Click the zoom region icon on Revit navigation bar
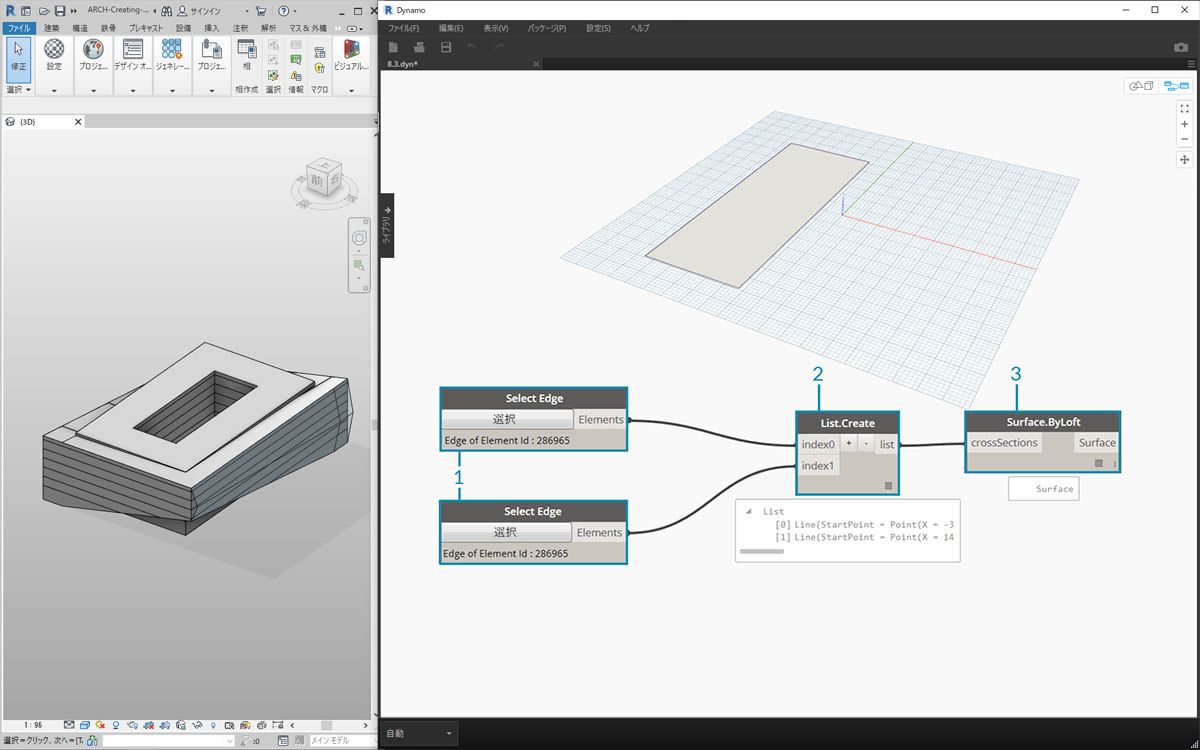 [359, 266]
